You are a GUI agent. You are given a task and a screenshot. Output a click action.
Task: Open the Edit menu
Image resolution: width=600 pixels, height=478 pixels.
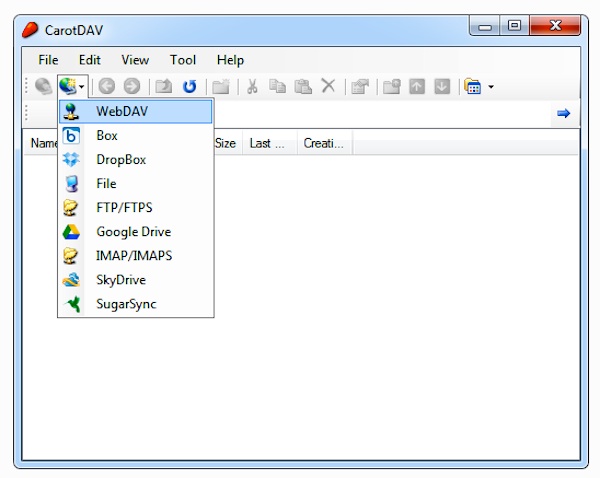(x=90, y=60)
